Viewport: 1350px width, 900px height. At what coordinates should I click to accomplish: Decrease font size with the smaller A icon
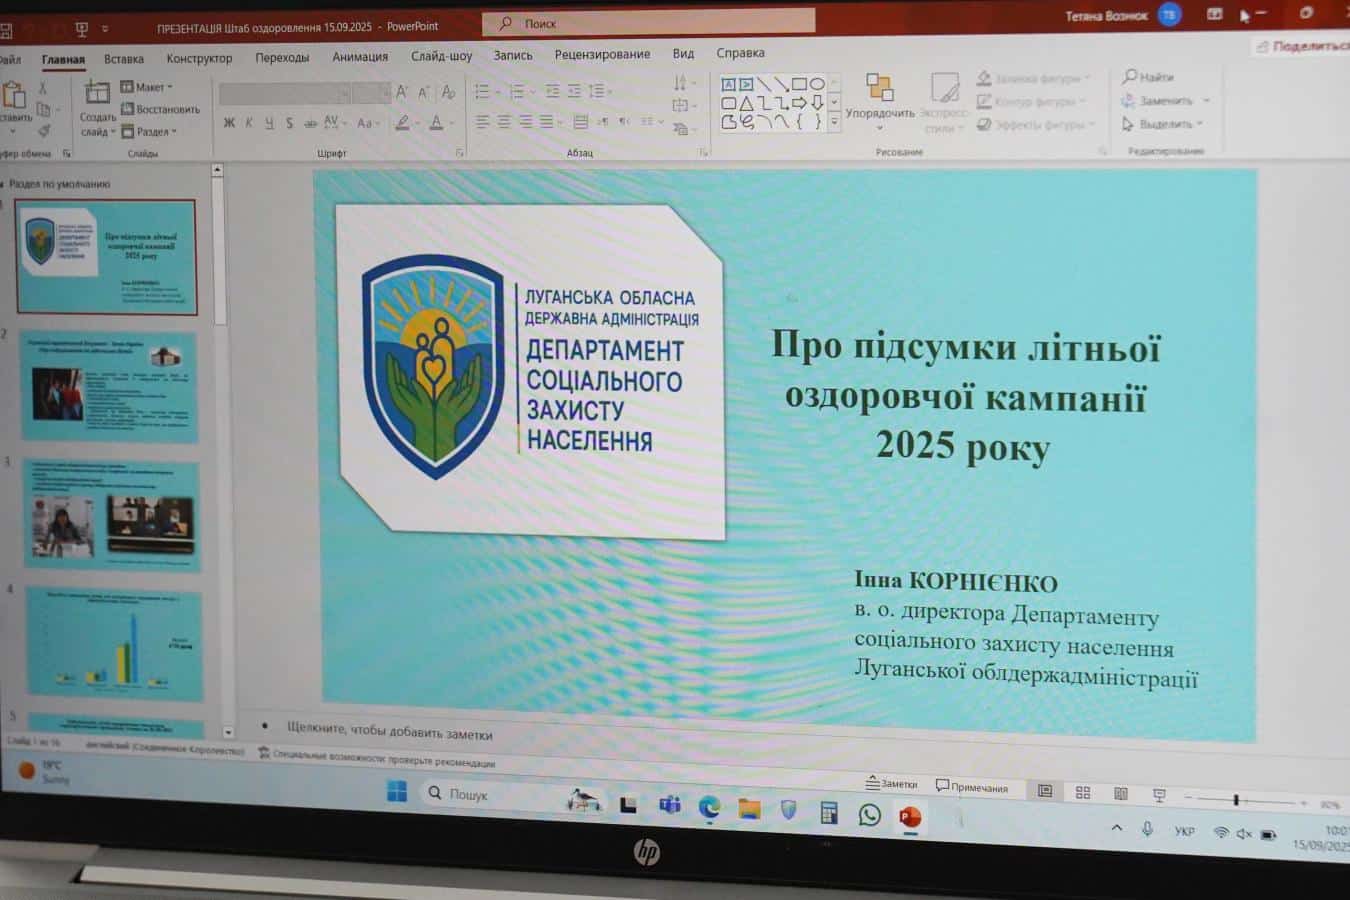pyautogui.click(x=423, y=92)
